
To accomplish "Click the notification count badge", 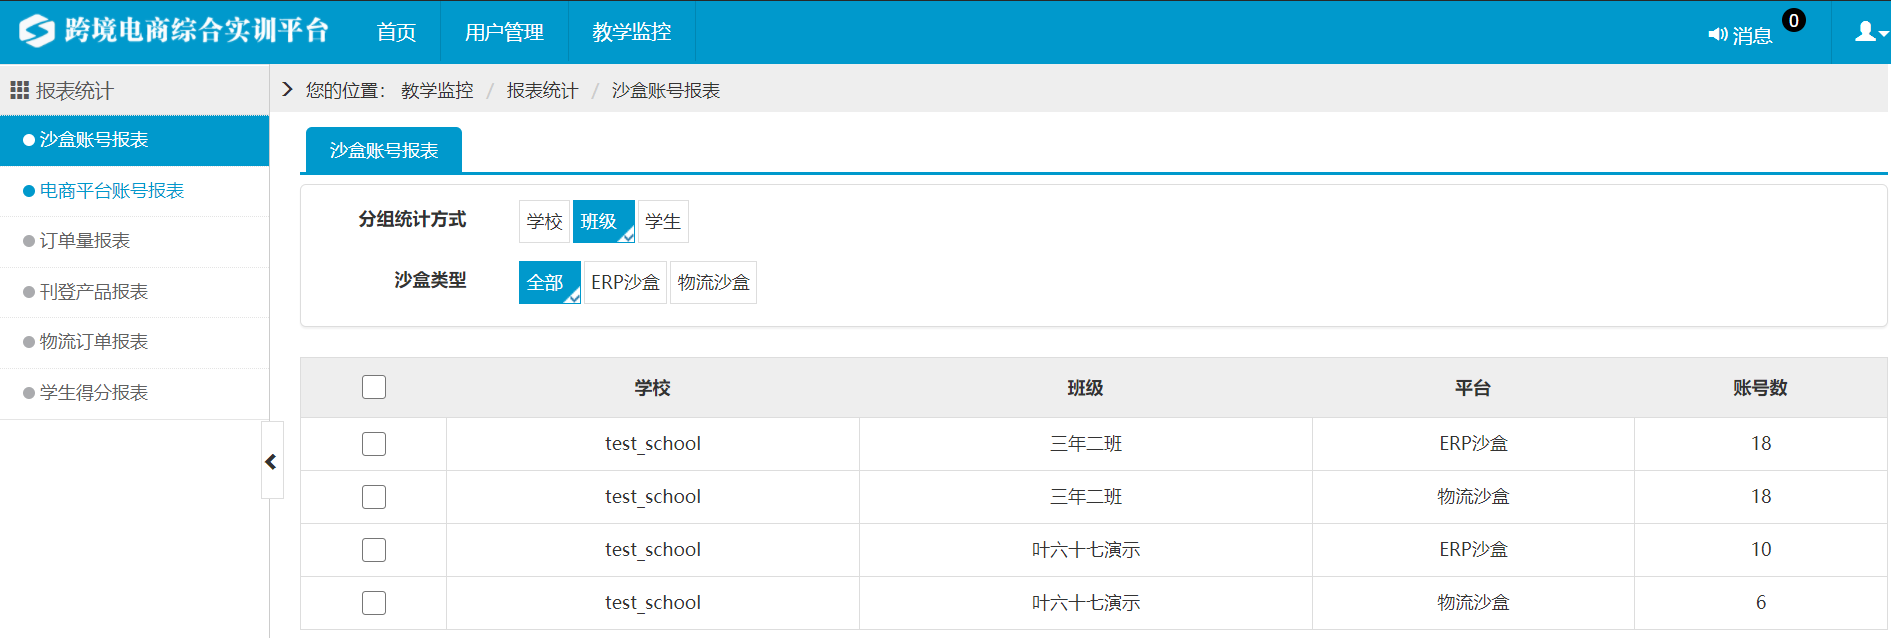I will tap(1793, 21).
